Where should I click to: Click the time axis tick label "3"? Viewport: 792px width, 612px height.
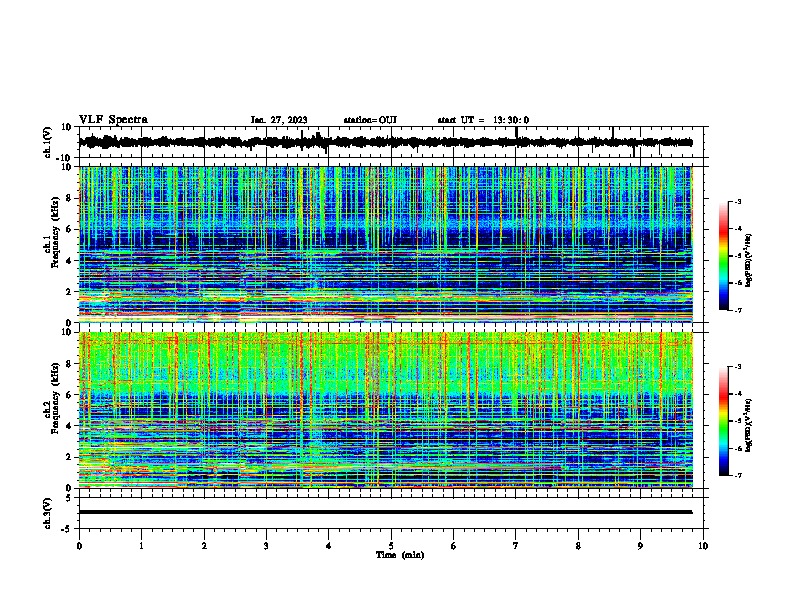266,546
